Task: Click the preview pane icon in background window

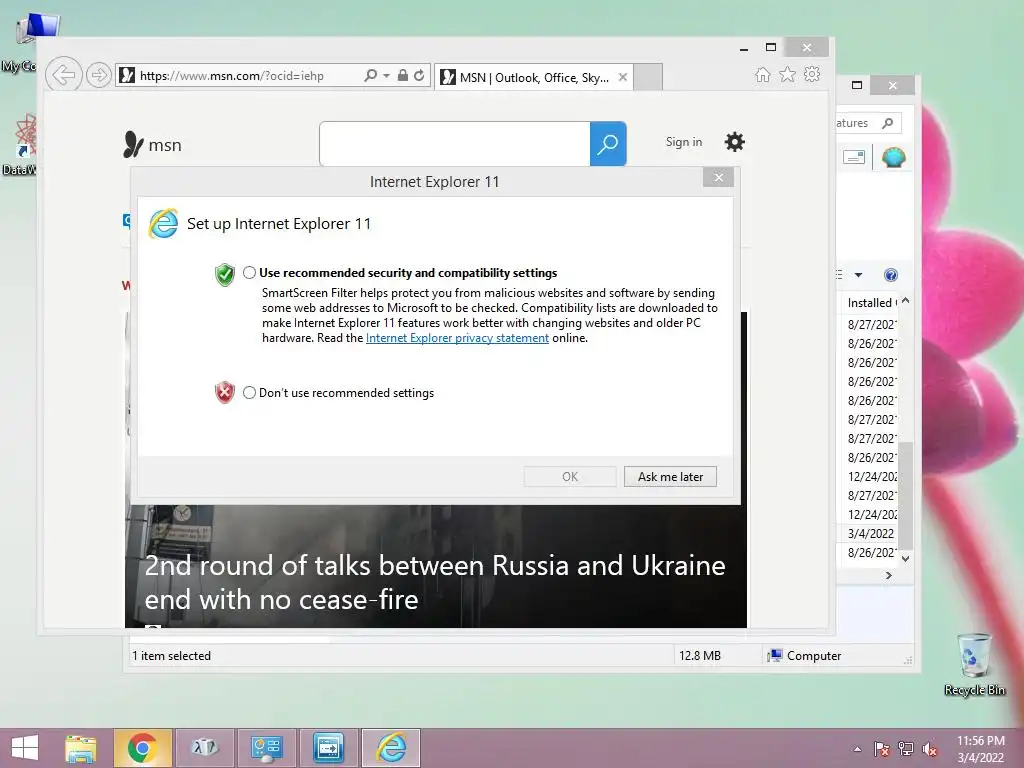Action: click(x=854, y=157)
